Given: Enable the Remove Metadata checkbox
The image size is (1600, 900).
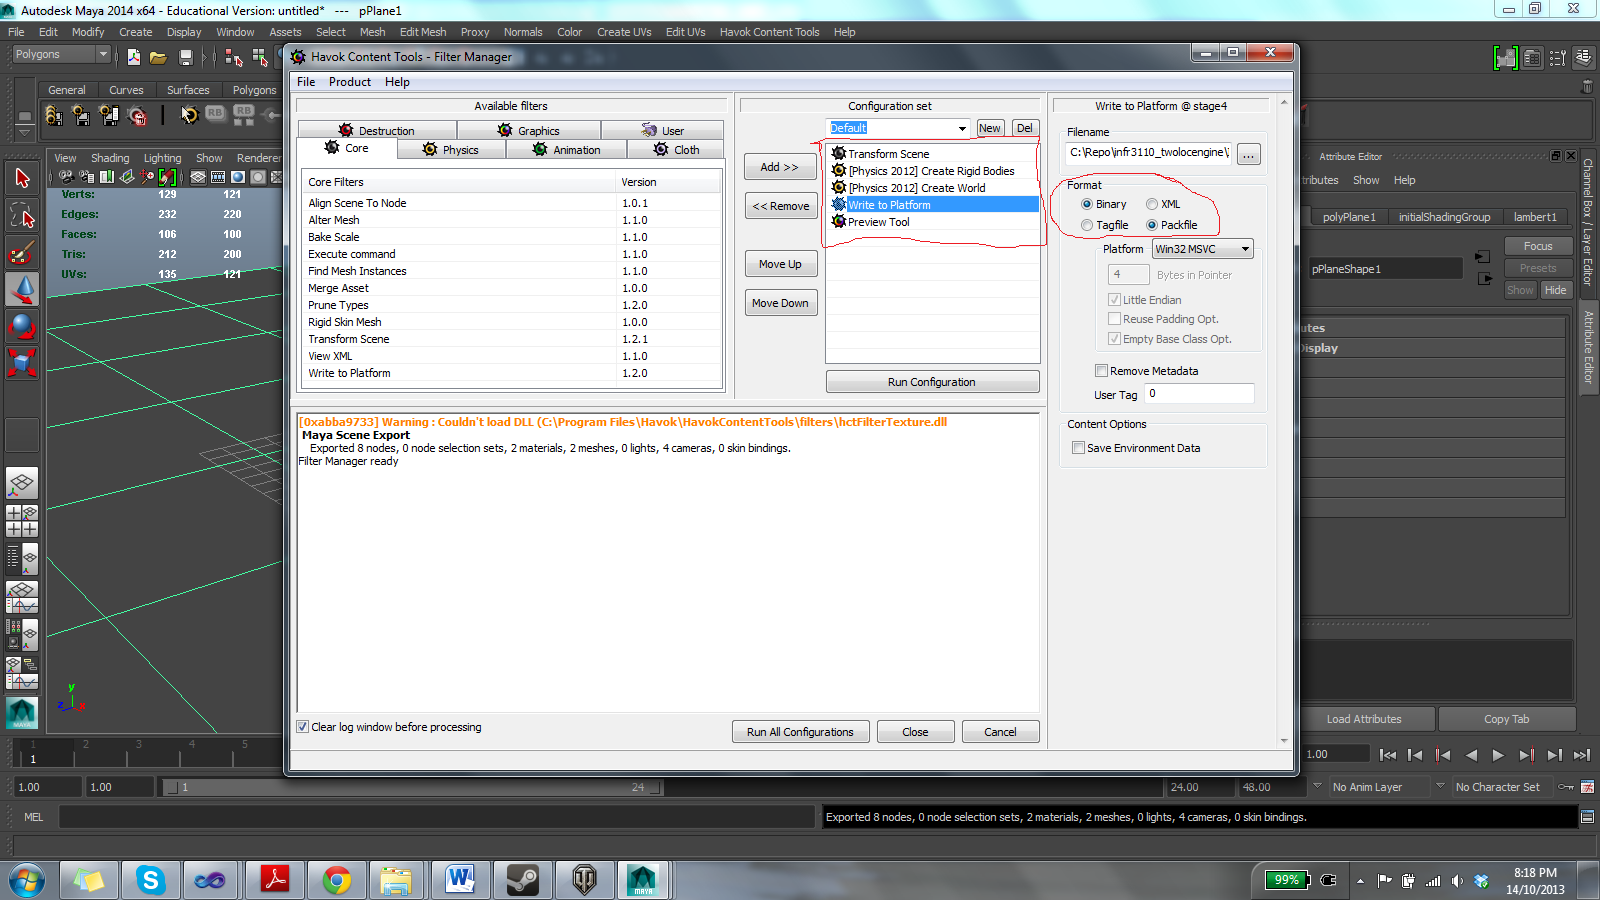Looking at the screenshot, I should [1101, 370].
